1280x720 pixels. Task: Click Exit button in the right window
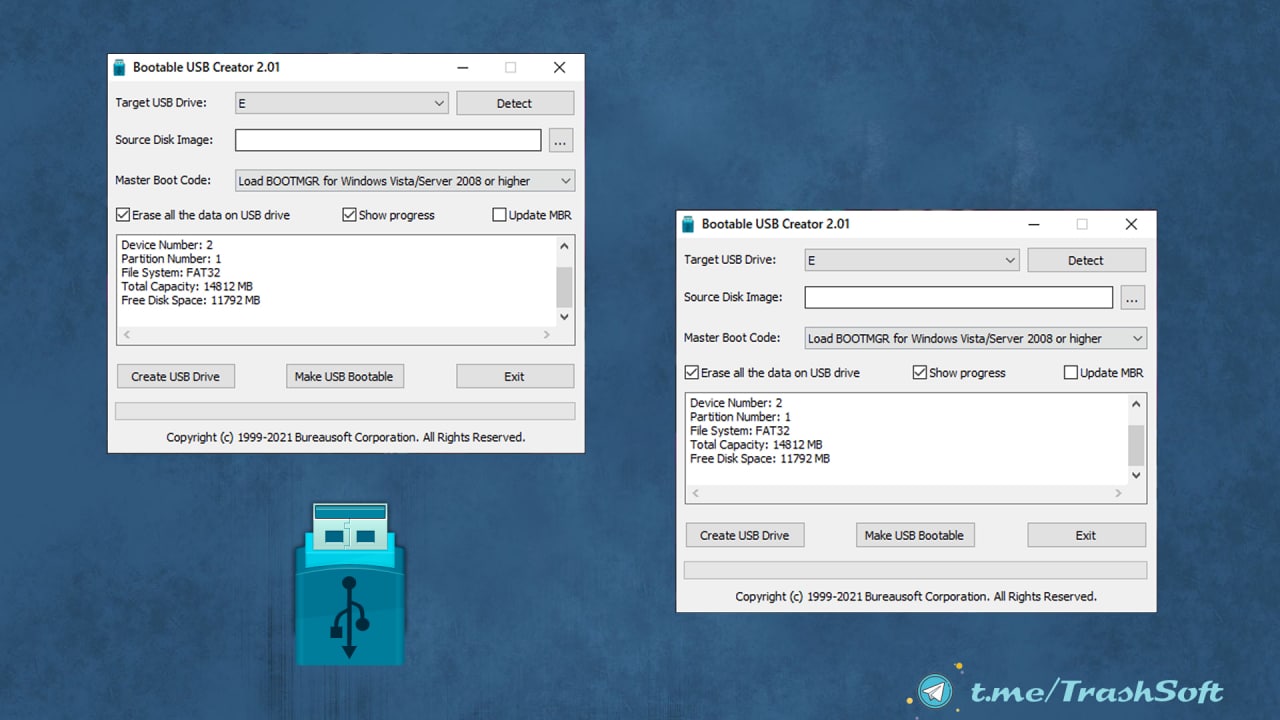coord(1086,535)
